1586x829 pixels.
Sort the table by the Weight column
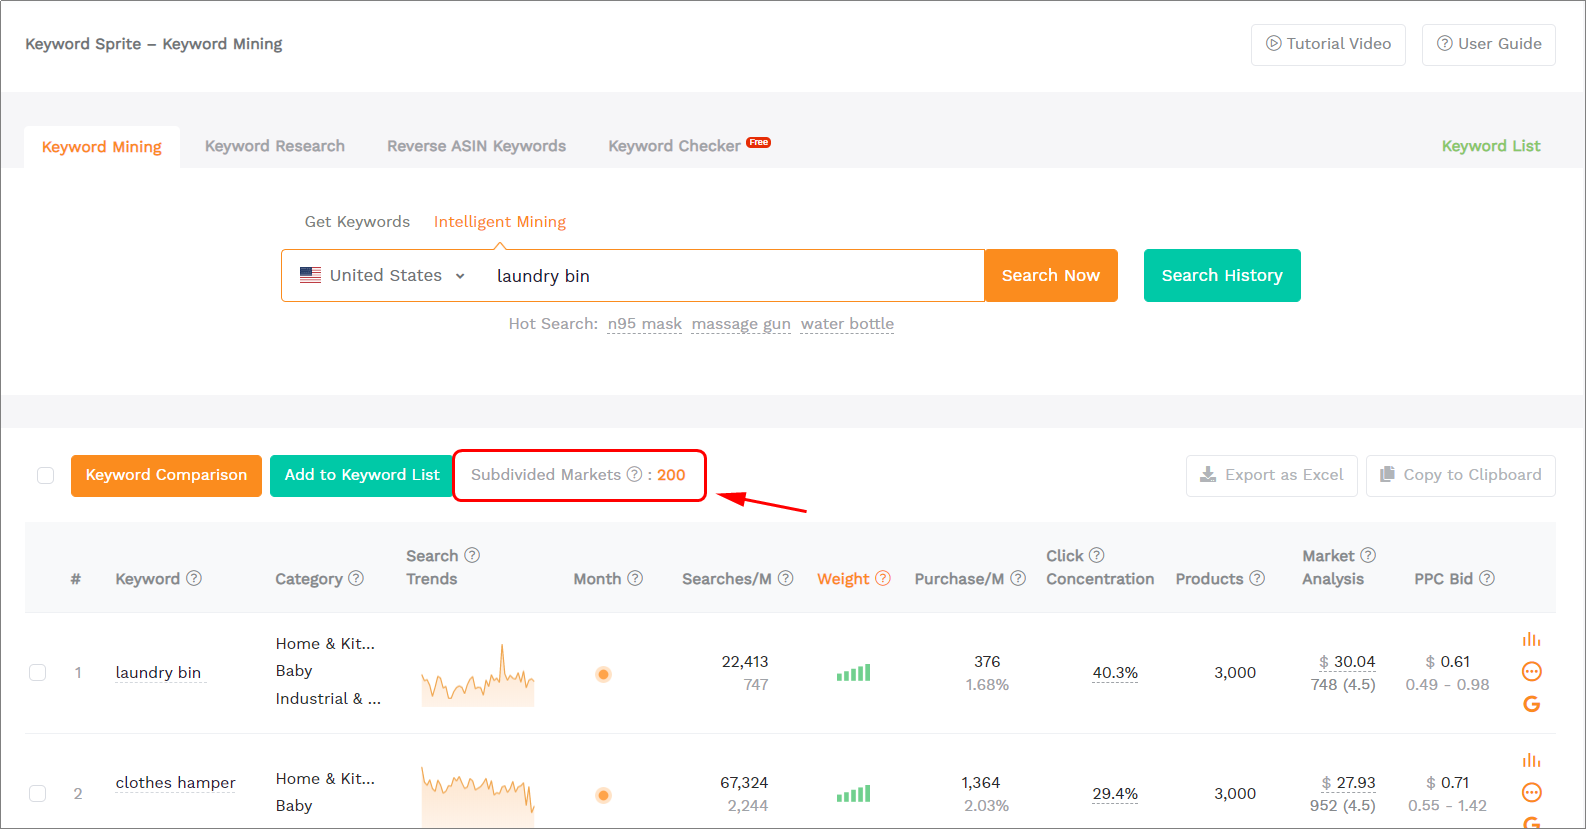tap(843, 579)
